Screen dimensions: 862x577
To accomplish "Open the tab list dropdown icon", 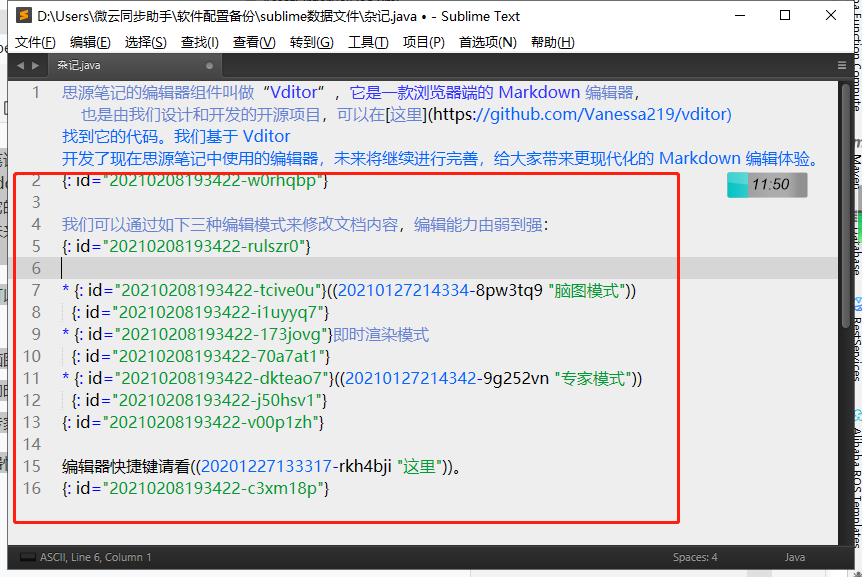I will 842,65.
